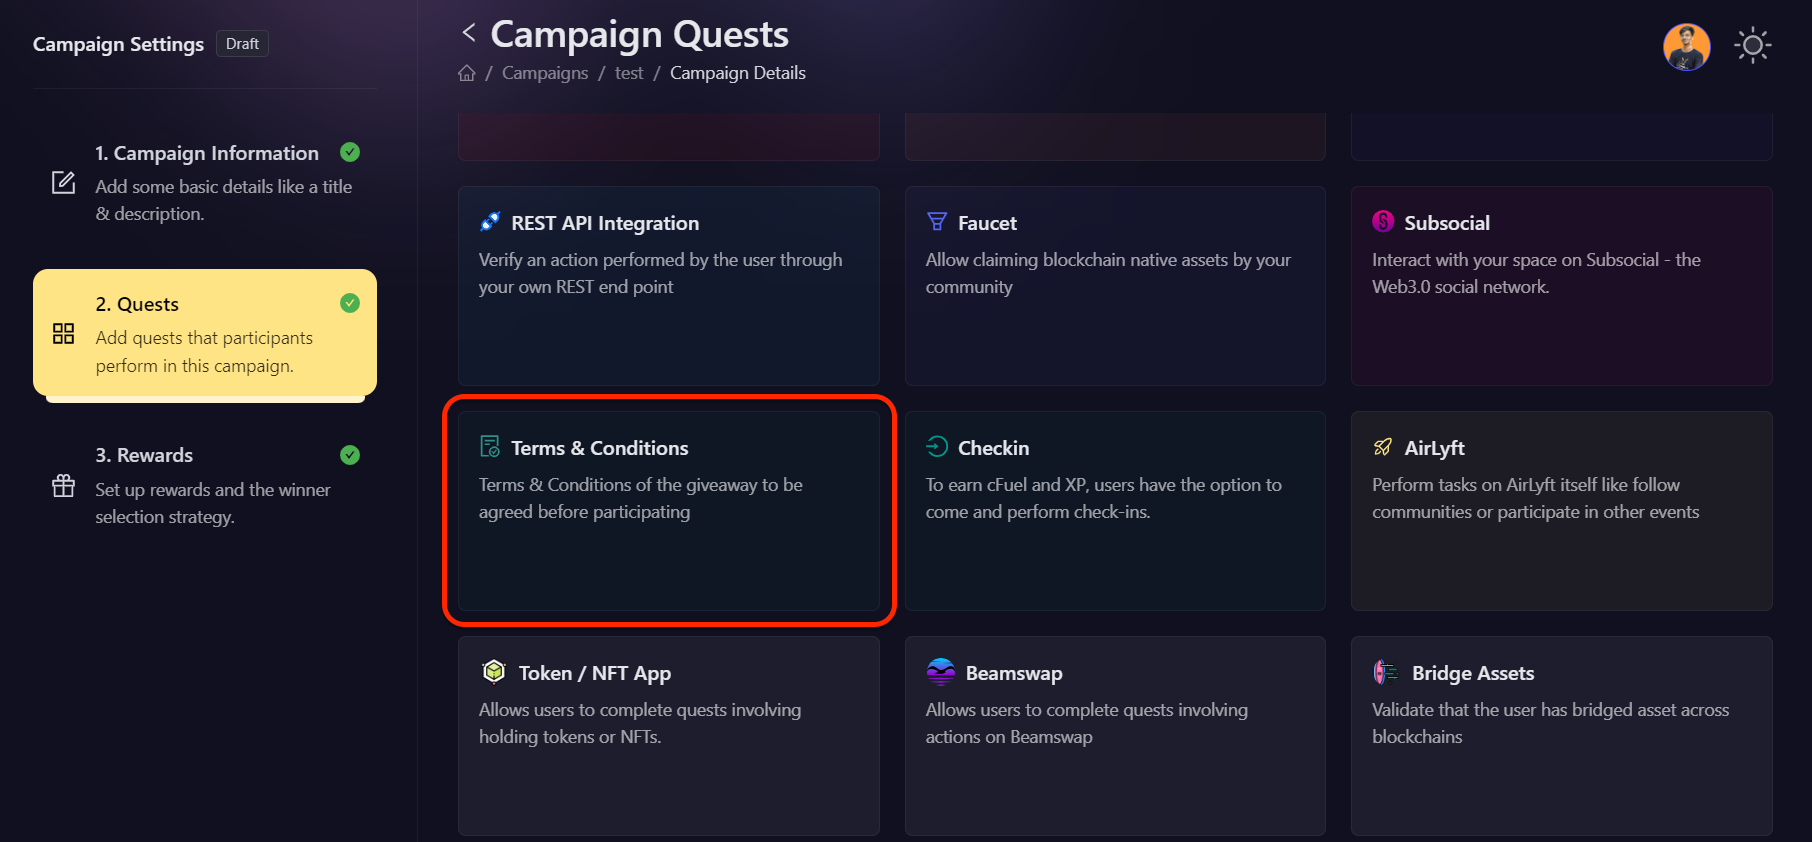
Task: Select the AirLyft rocket icon
Action: 1385,447
